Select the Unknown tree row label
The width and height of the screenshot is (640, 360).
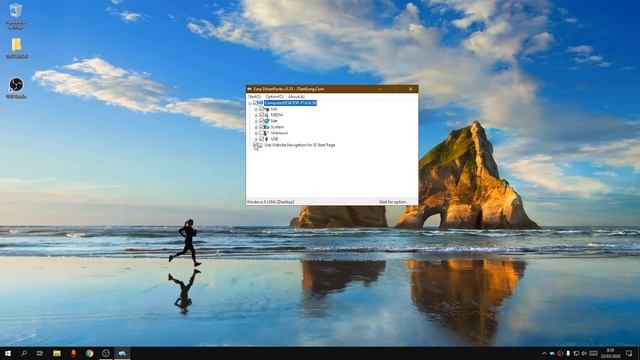point(279,133)
